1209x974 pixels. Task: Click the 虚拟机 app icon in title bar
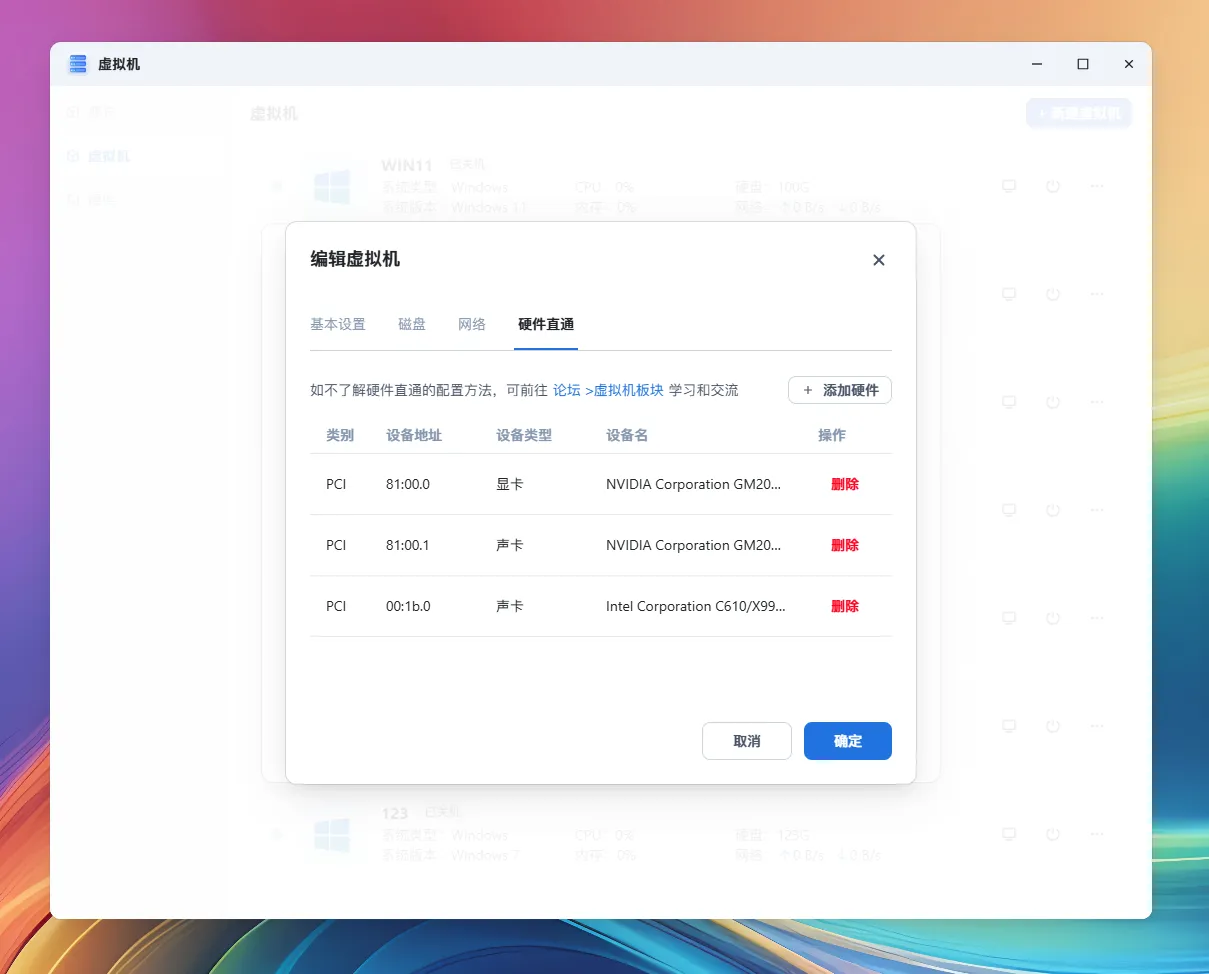pyautogui.click(x=78, y=64)
